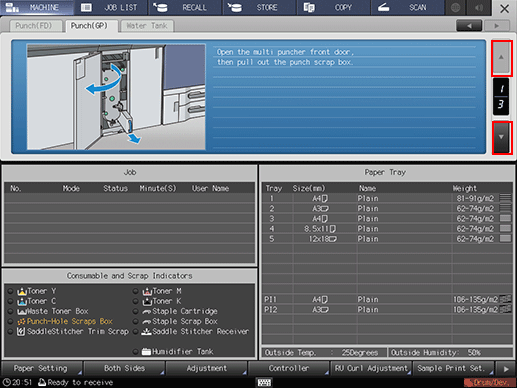
Task: Switch to the Punch(FD) tab
Action: [x=34, y=26]
